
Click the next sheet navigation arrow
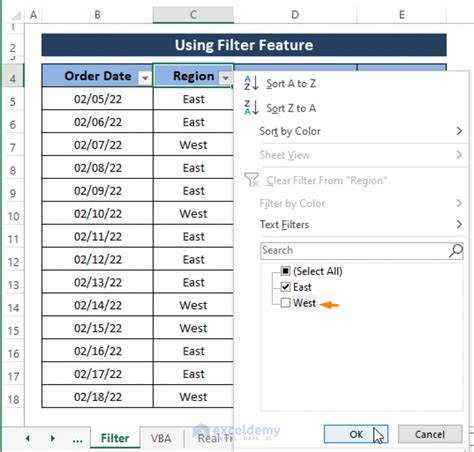coord(52,438)
